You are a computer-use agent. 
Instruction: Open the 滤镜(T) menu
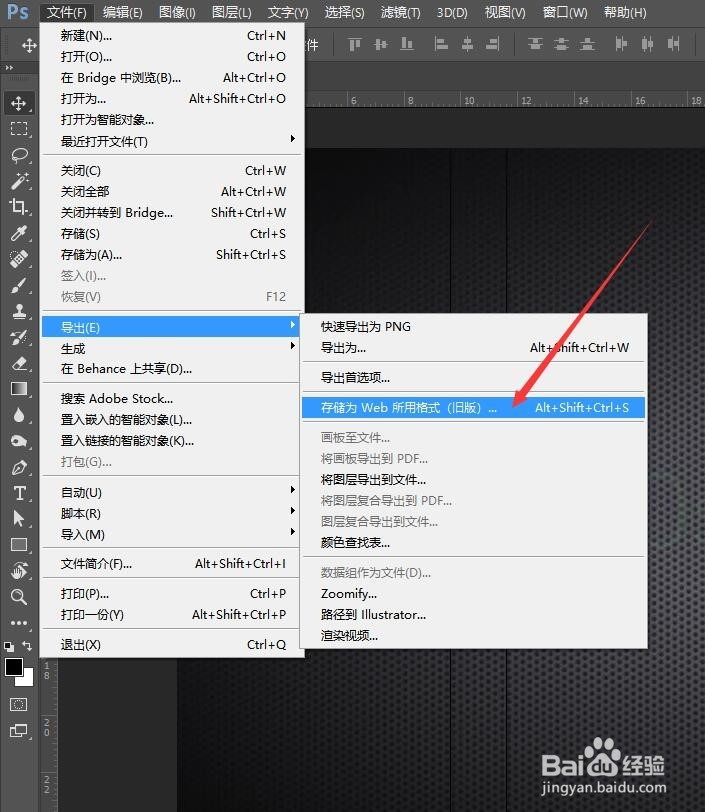click(x=400, y=12)
